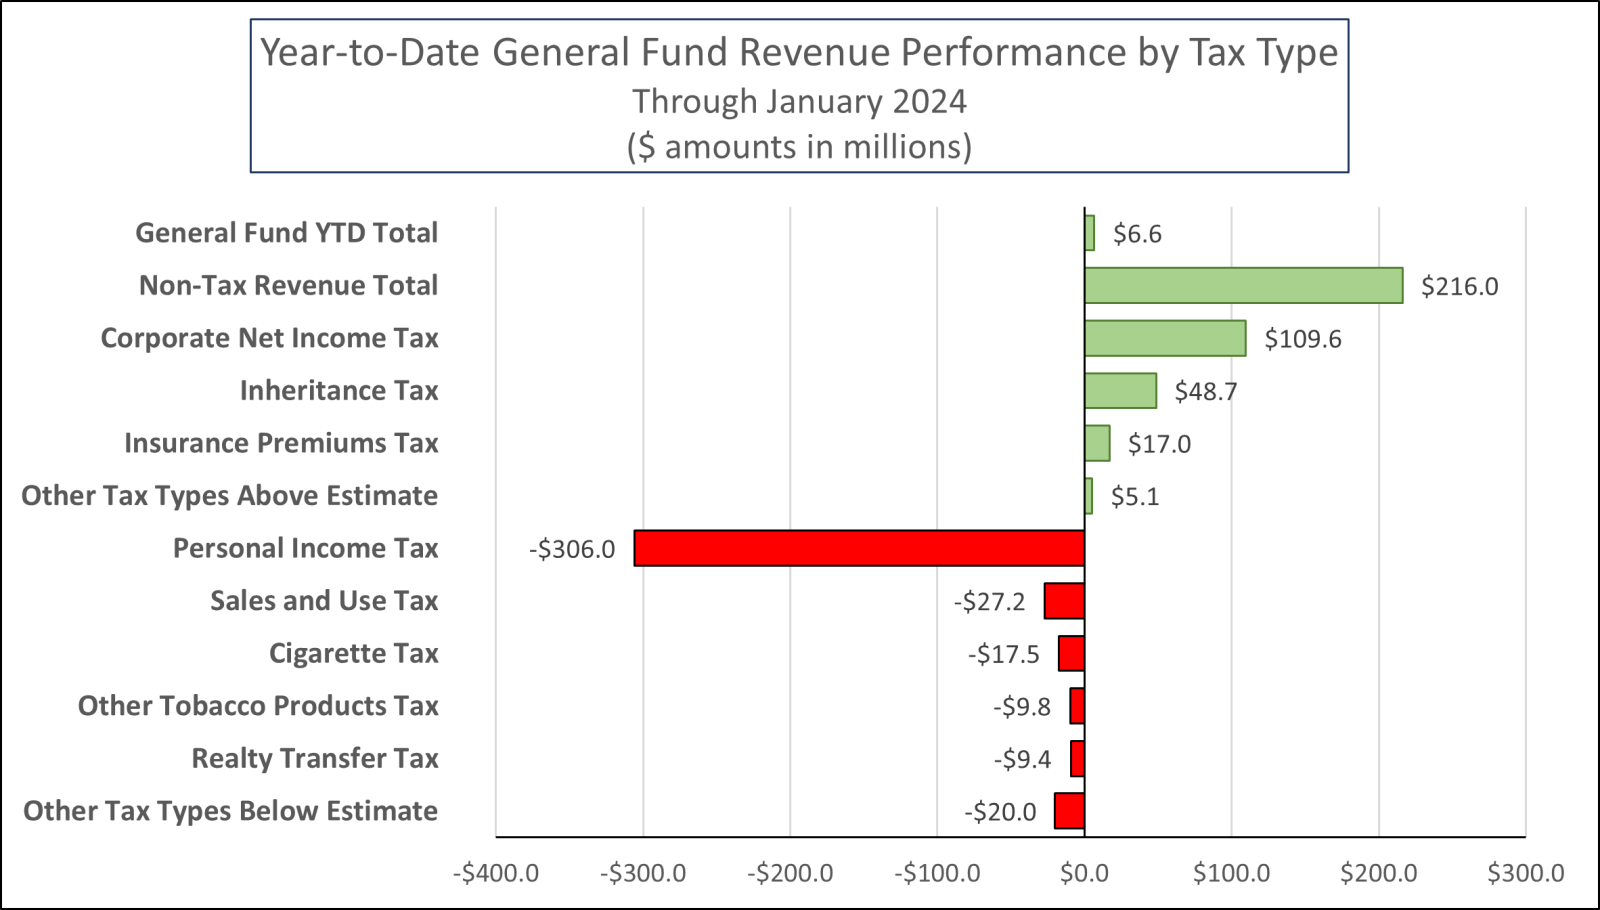Select the '-$27.2' data label
The height and width of the screenshot is (910, 1600).
989,602
